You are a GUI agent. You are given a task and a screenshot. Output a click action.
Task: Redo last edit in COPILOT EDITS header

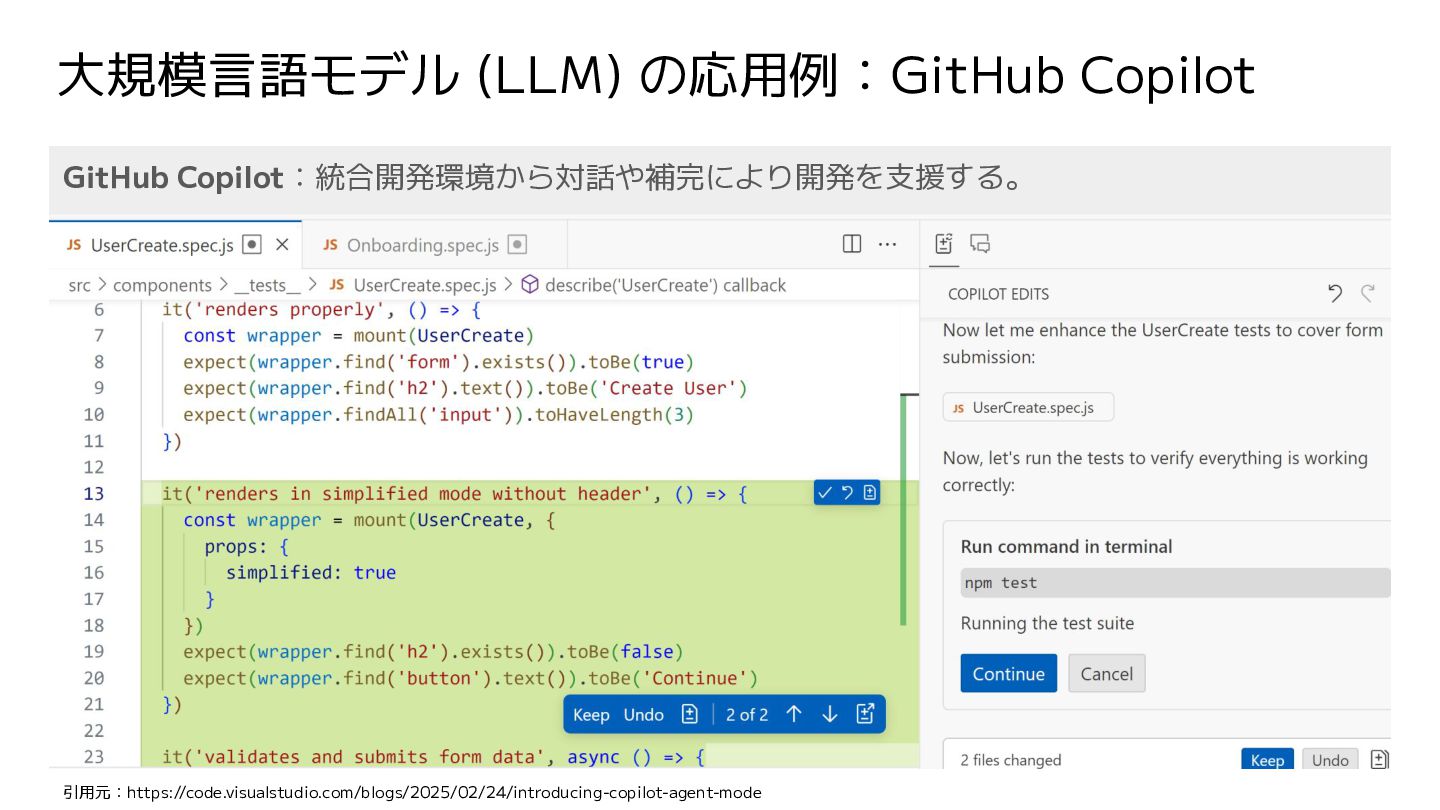[x=1368, y=293]
